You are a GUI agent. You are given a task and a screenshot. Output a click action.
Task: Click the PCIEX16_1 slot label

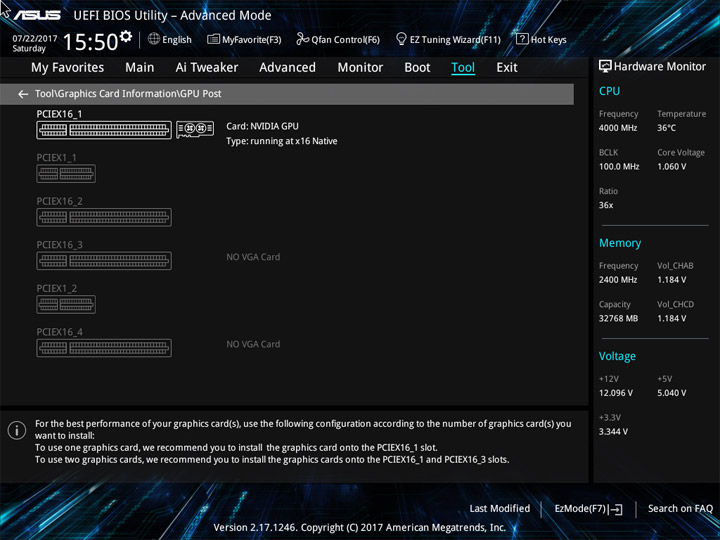tap(59, 114)
